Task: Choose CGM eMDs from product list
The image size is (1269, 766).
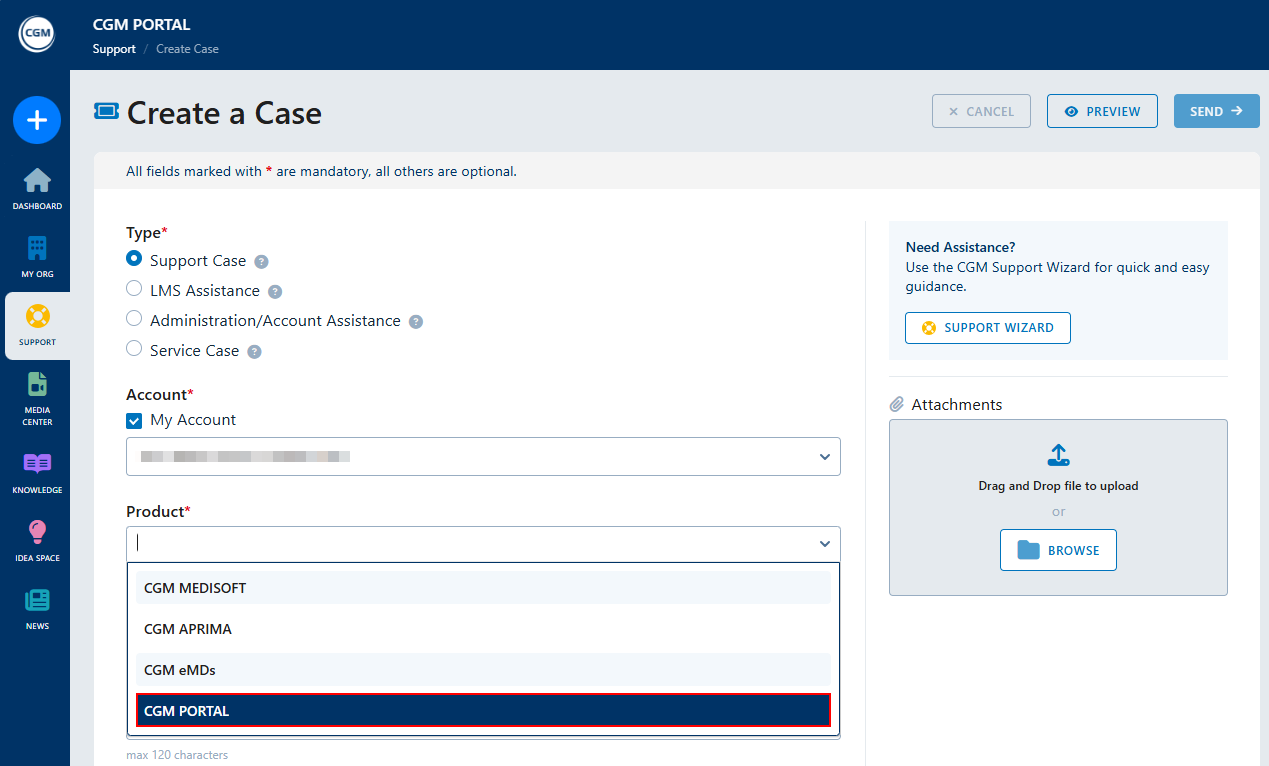Action: coord(483,670)
